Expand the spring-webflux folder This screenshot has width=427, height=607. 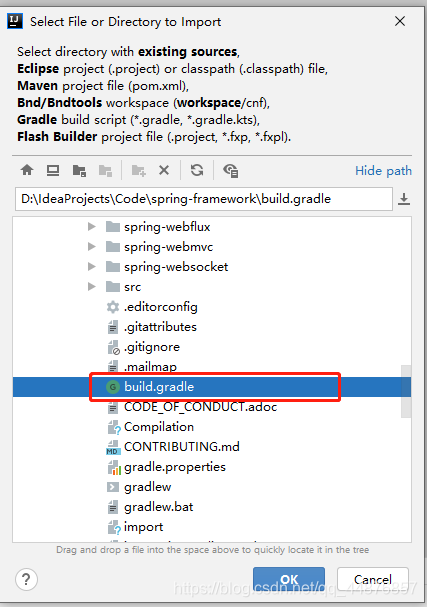point(91,226)
